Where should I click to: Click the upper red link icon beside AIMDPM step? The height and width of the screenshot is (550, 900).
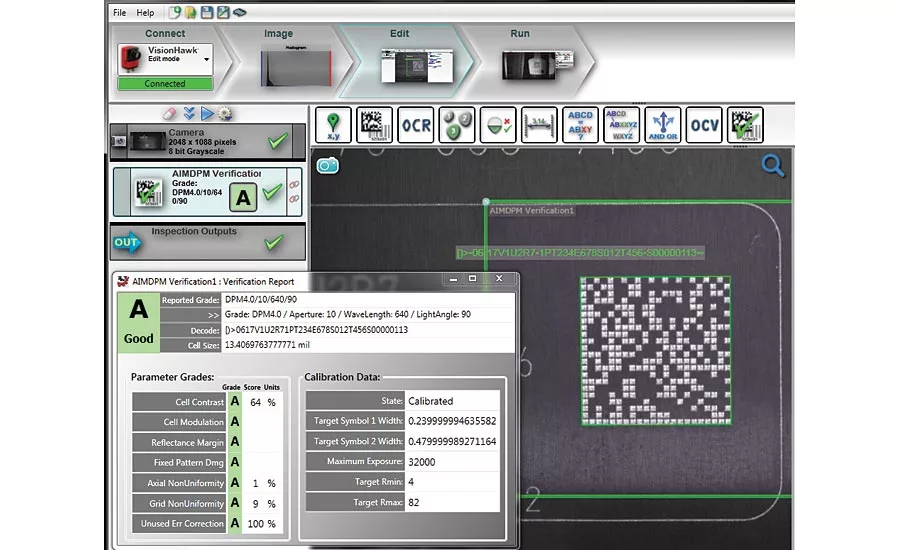(x=294, y=185)
